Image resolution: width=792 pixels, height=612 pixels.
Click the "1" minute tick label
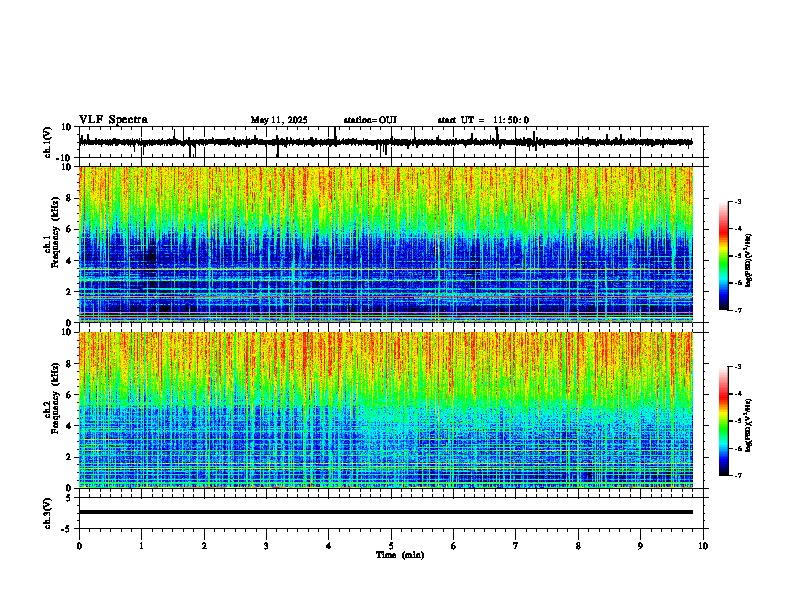point(141,546)
